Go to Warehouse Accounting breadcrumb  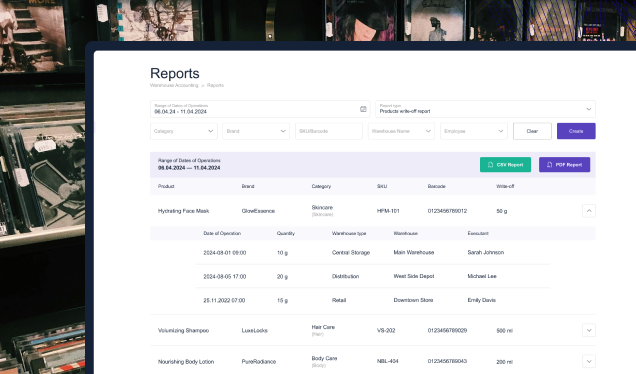174,85
